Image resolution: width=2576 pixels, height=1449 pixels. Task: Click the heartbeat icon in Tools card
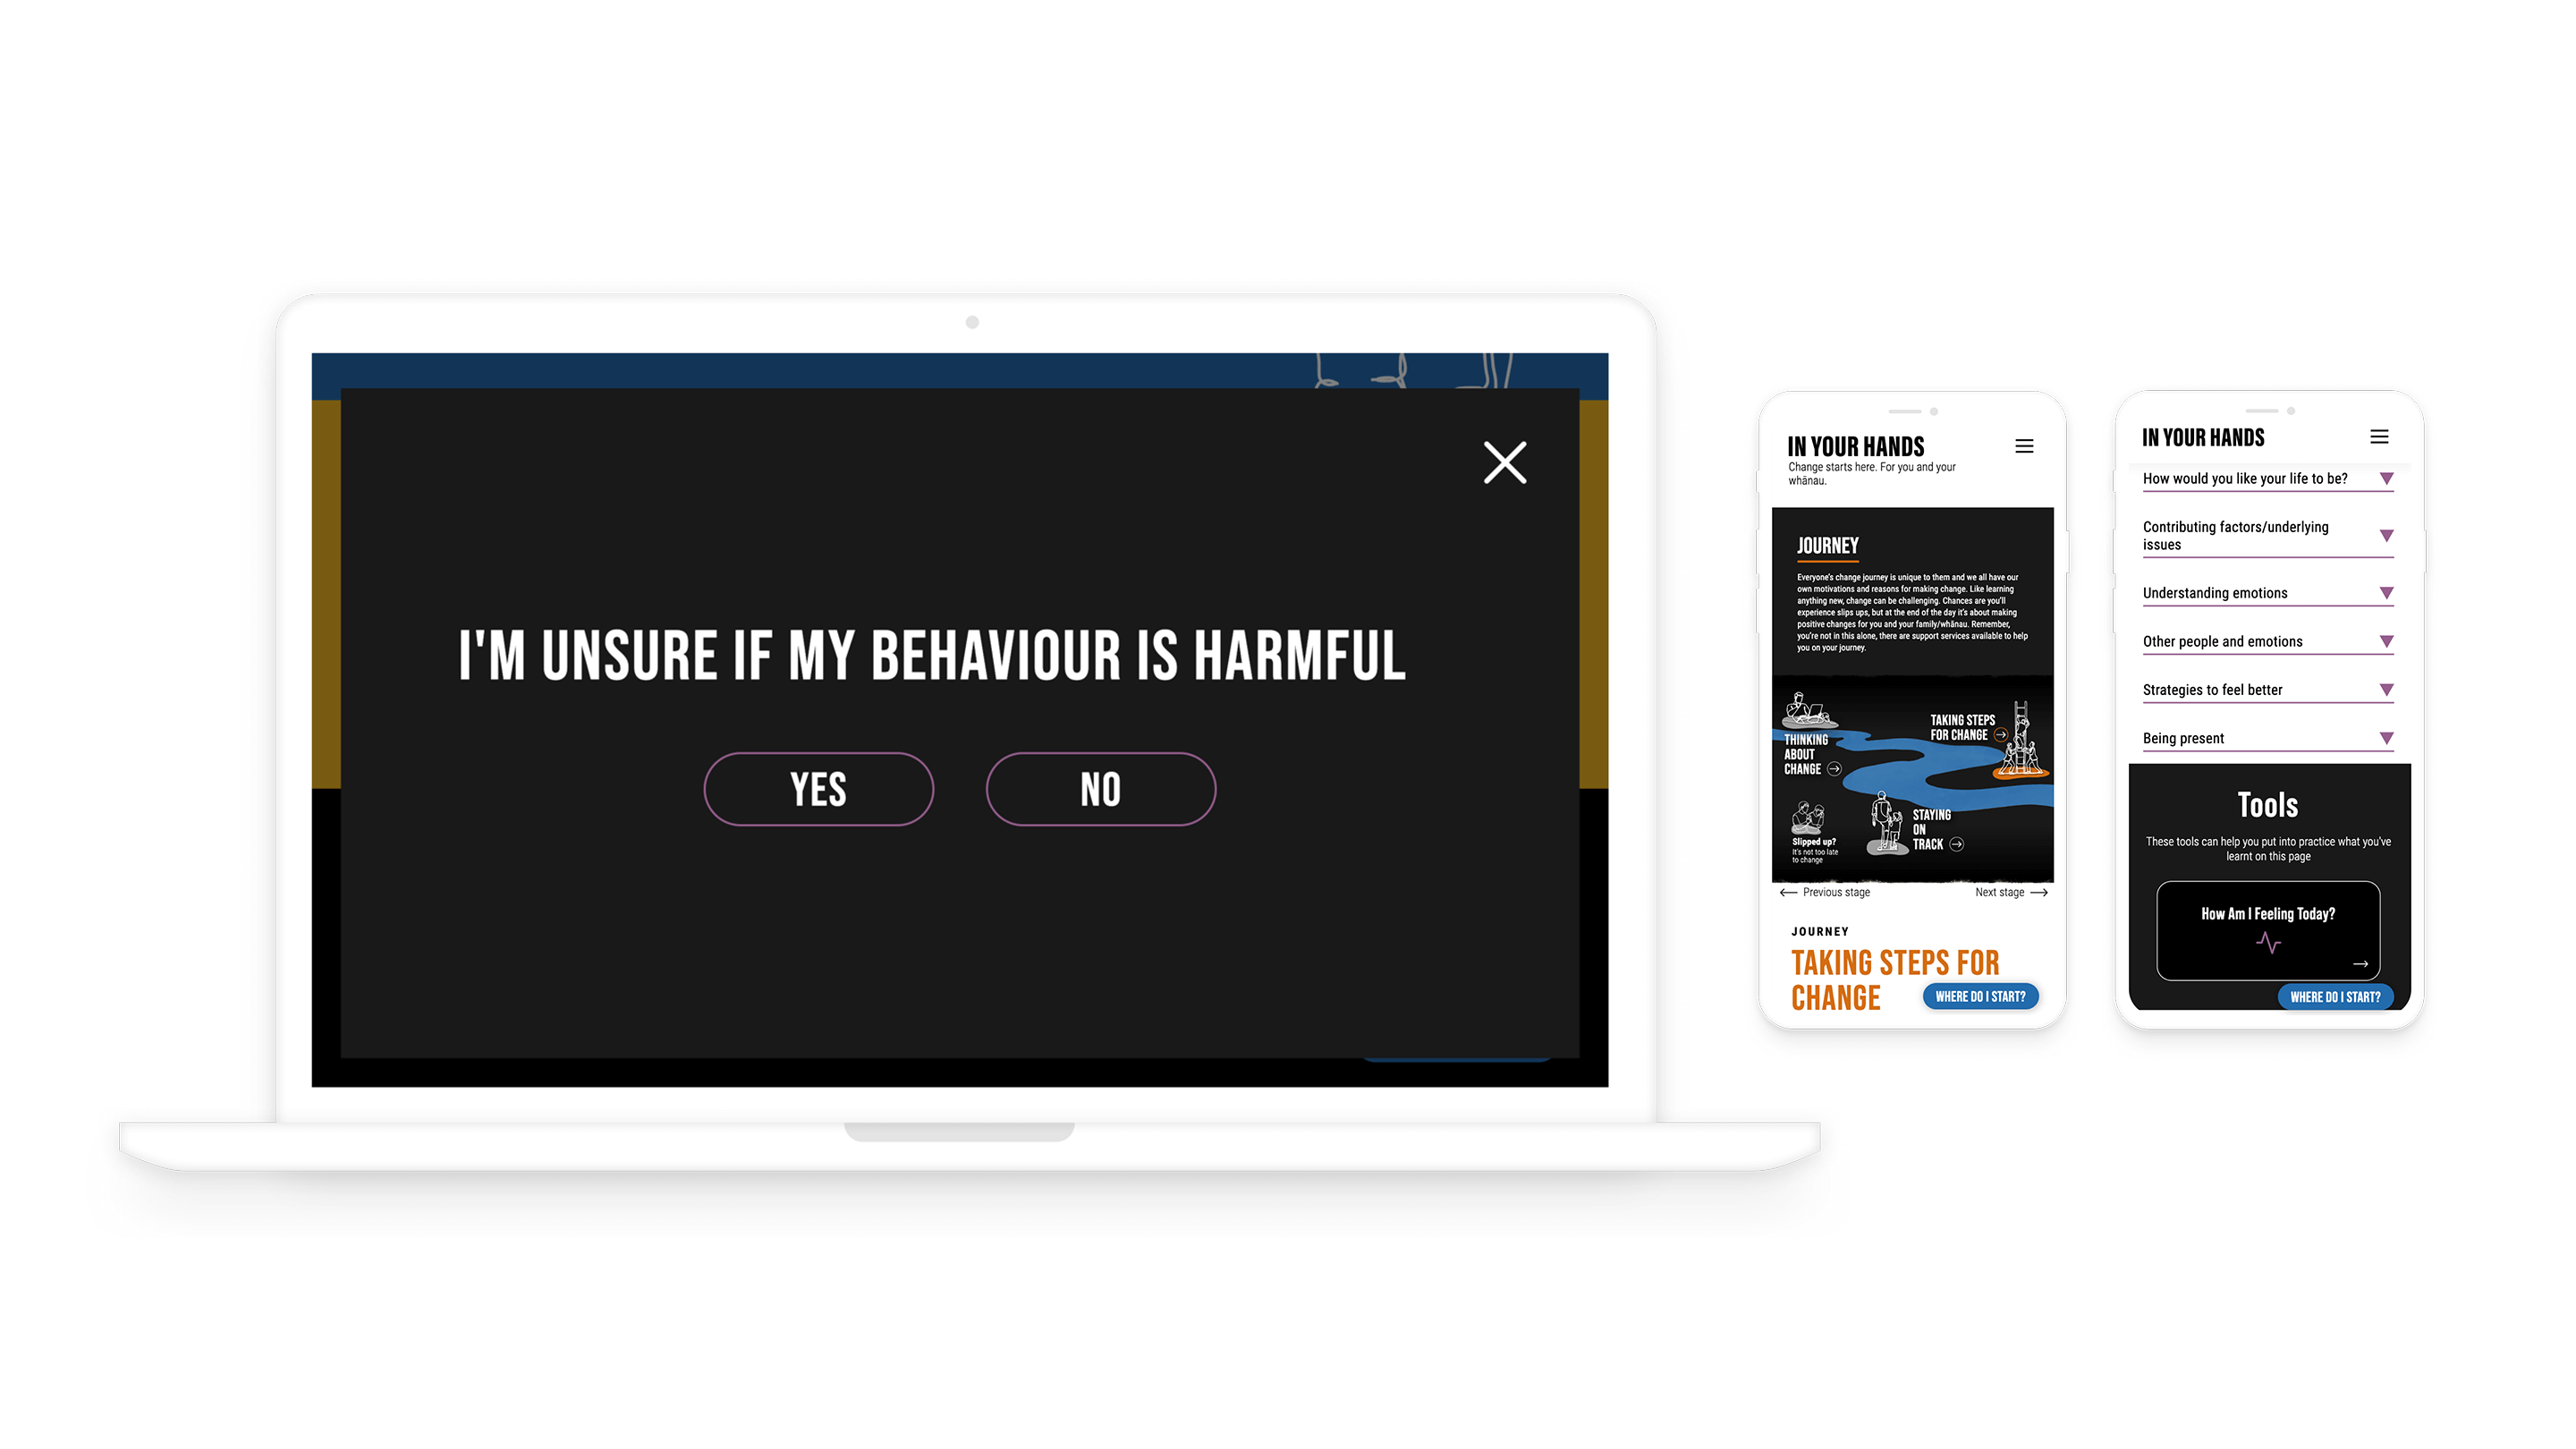tap(2270, 937)
